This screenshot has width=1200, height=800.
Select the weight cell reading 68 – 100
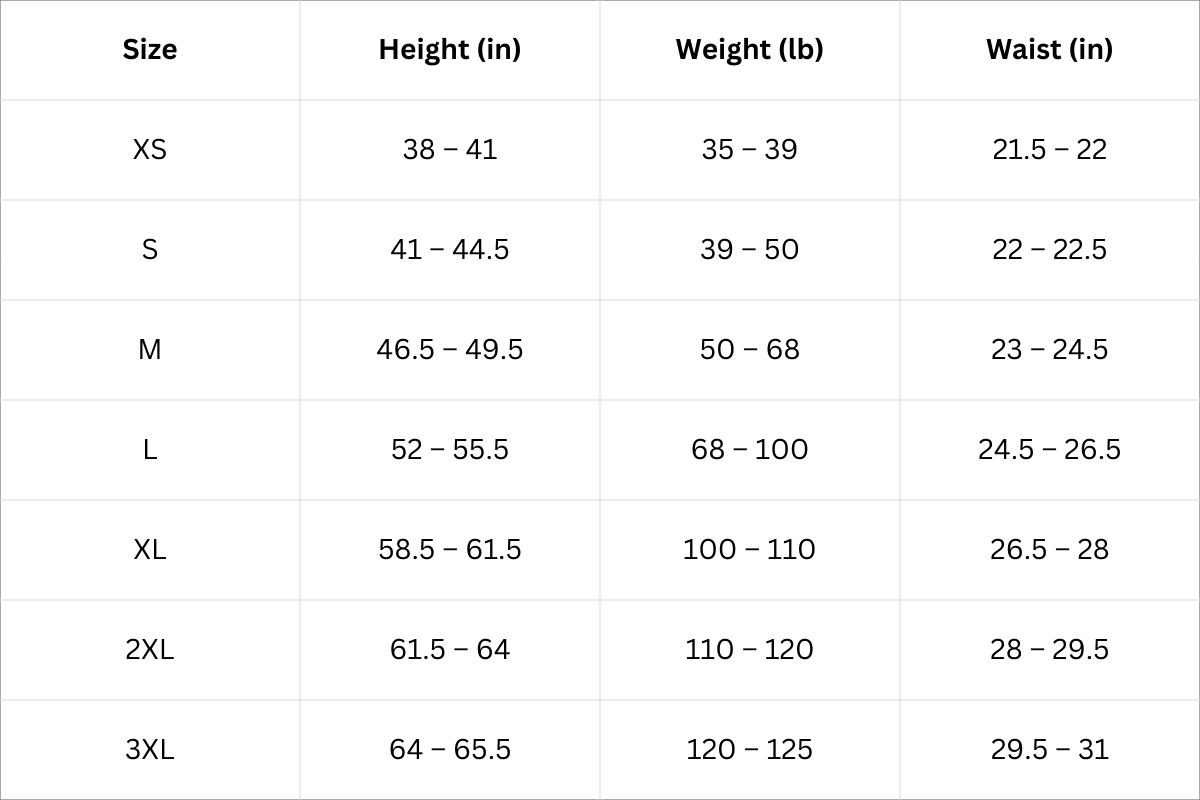tap(749, 449)
